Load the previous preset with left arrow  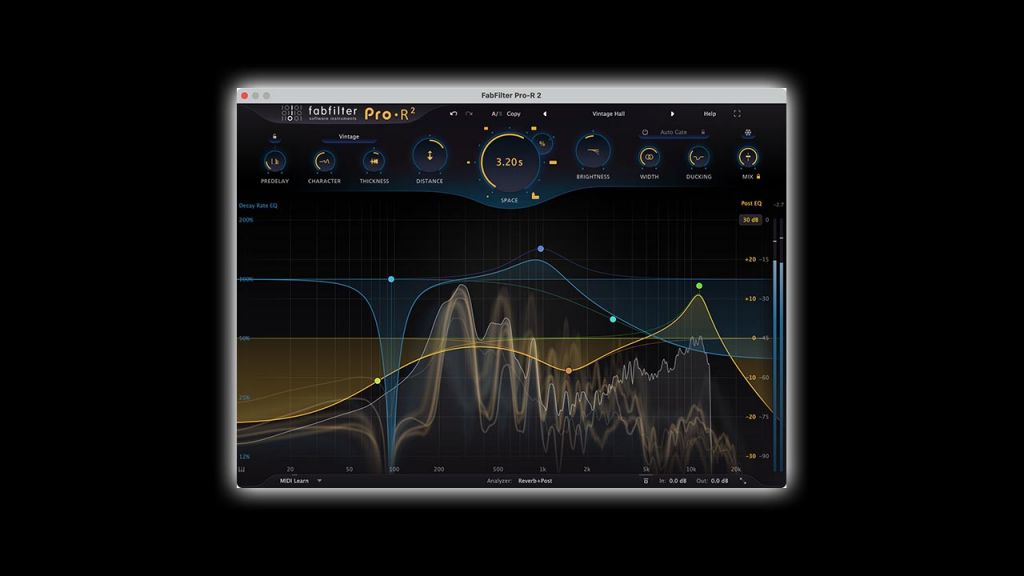click(x=545, y=114)
